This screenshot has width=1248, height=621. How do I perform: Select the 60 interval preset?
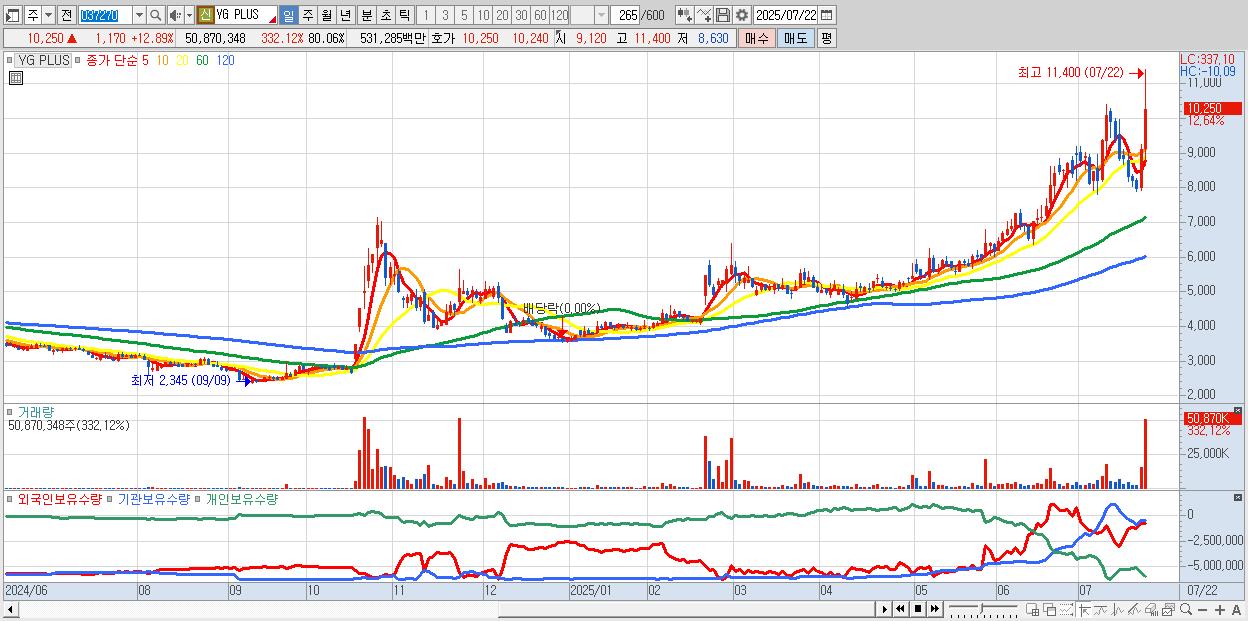point(540,15)
